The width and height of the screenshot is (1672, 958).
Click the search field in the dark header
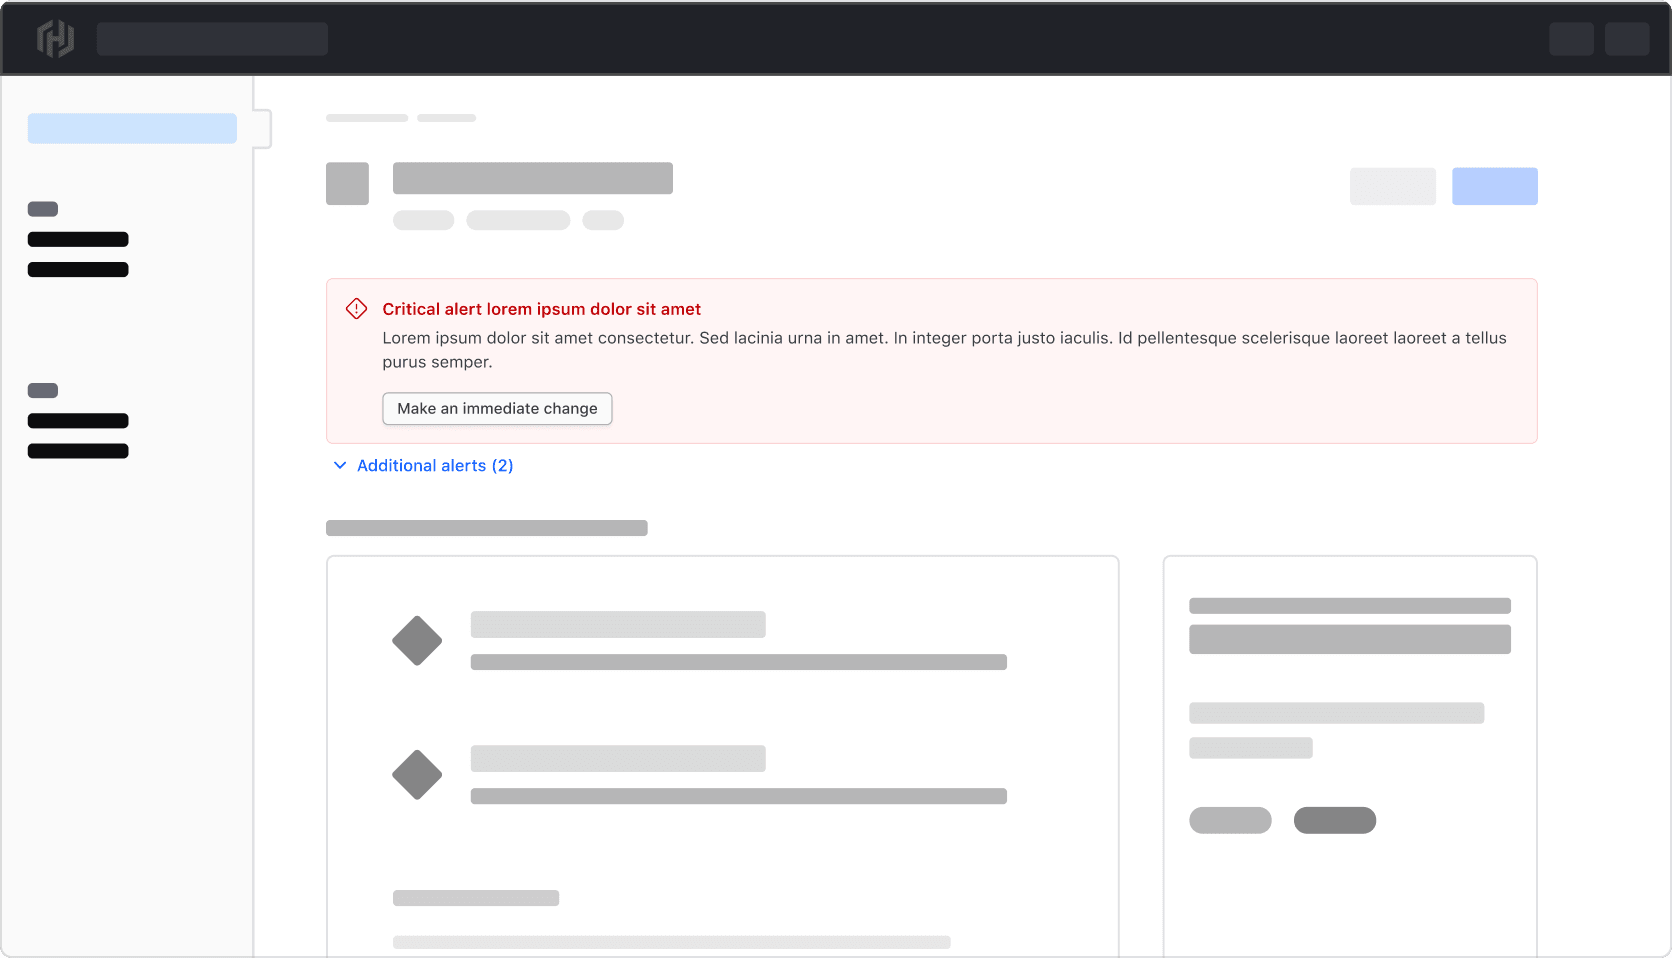pyautogui.click(x=212, y=39)
